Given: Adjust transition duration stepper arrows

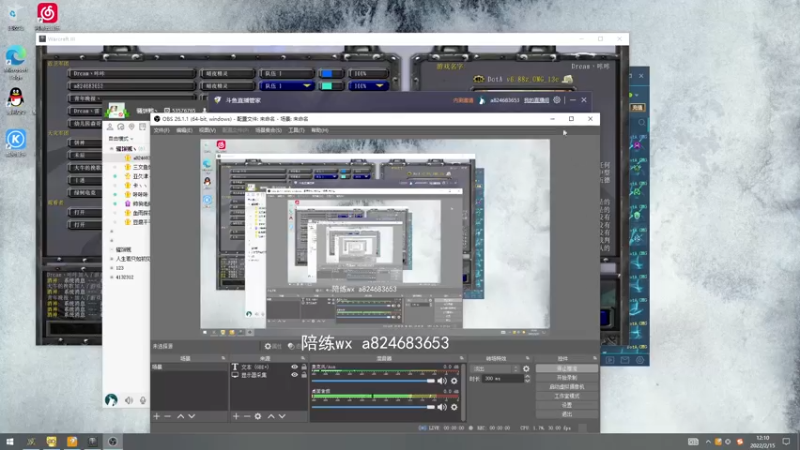Looking at the screenshot, I should [x=527, y=379].
